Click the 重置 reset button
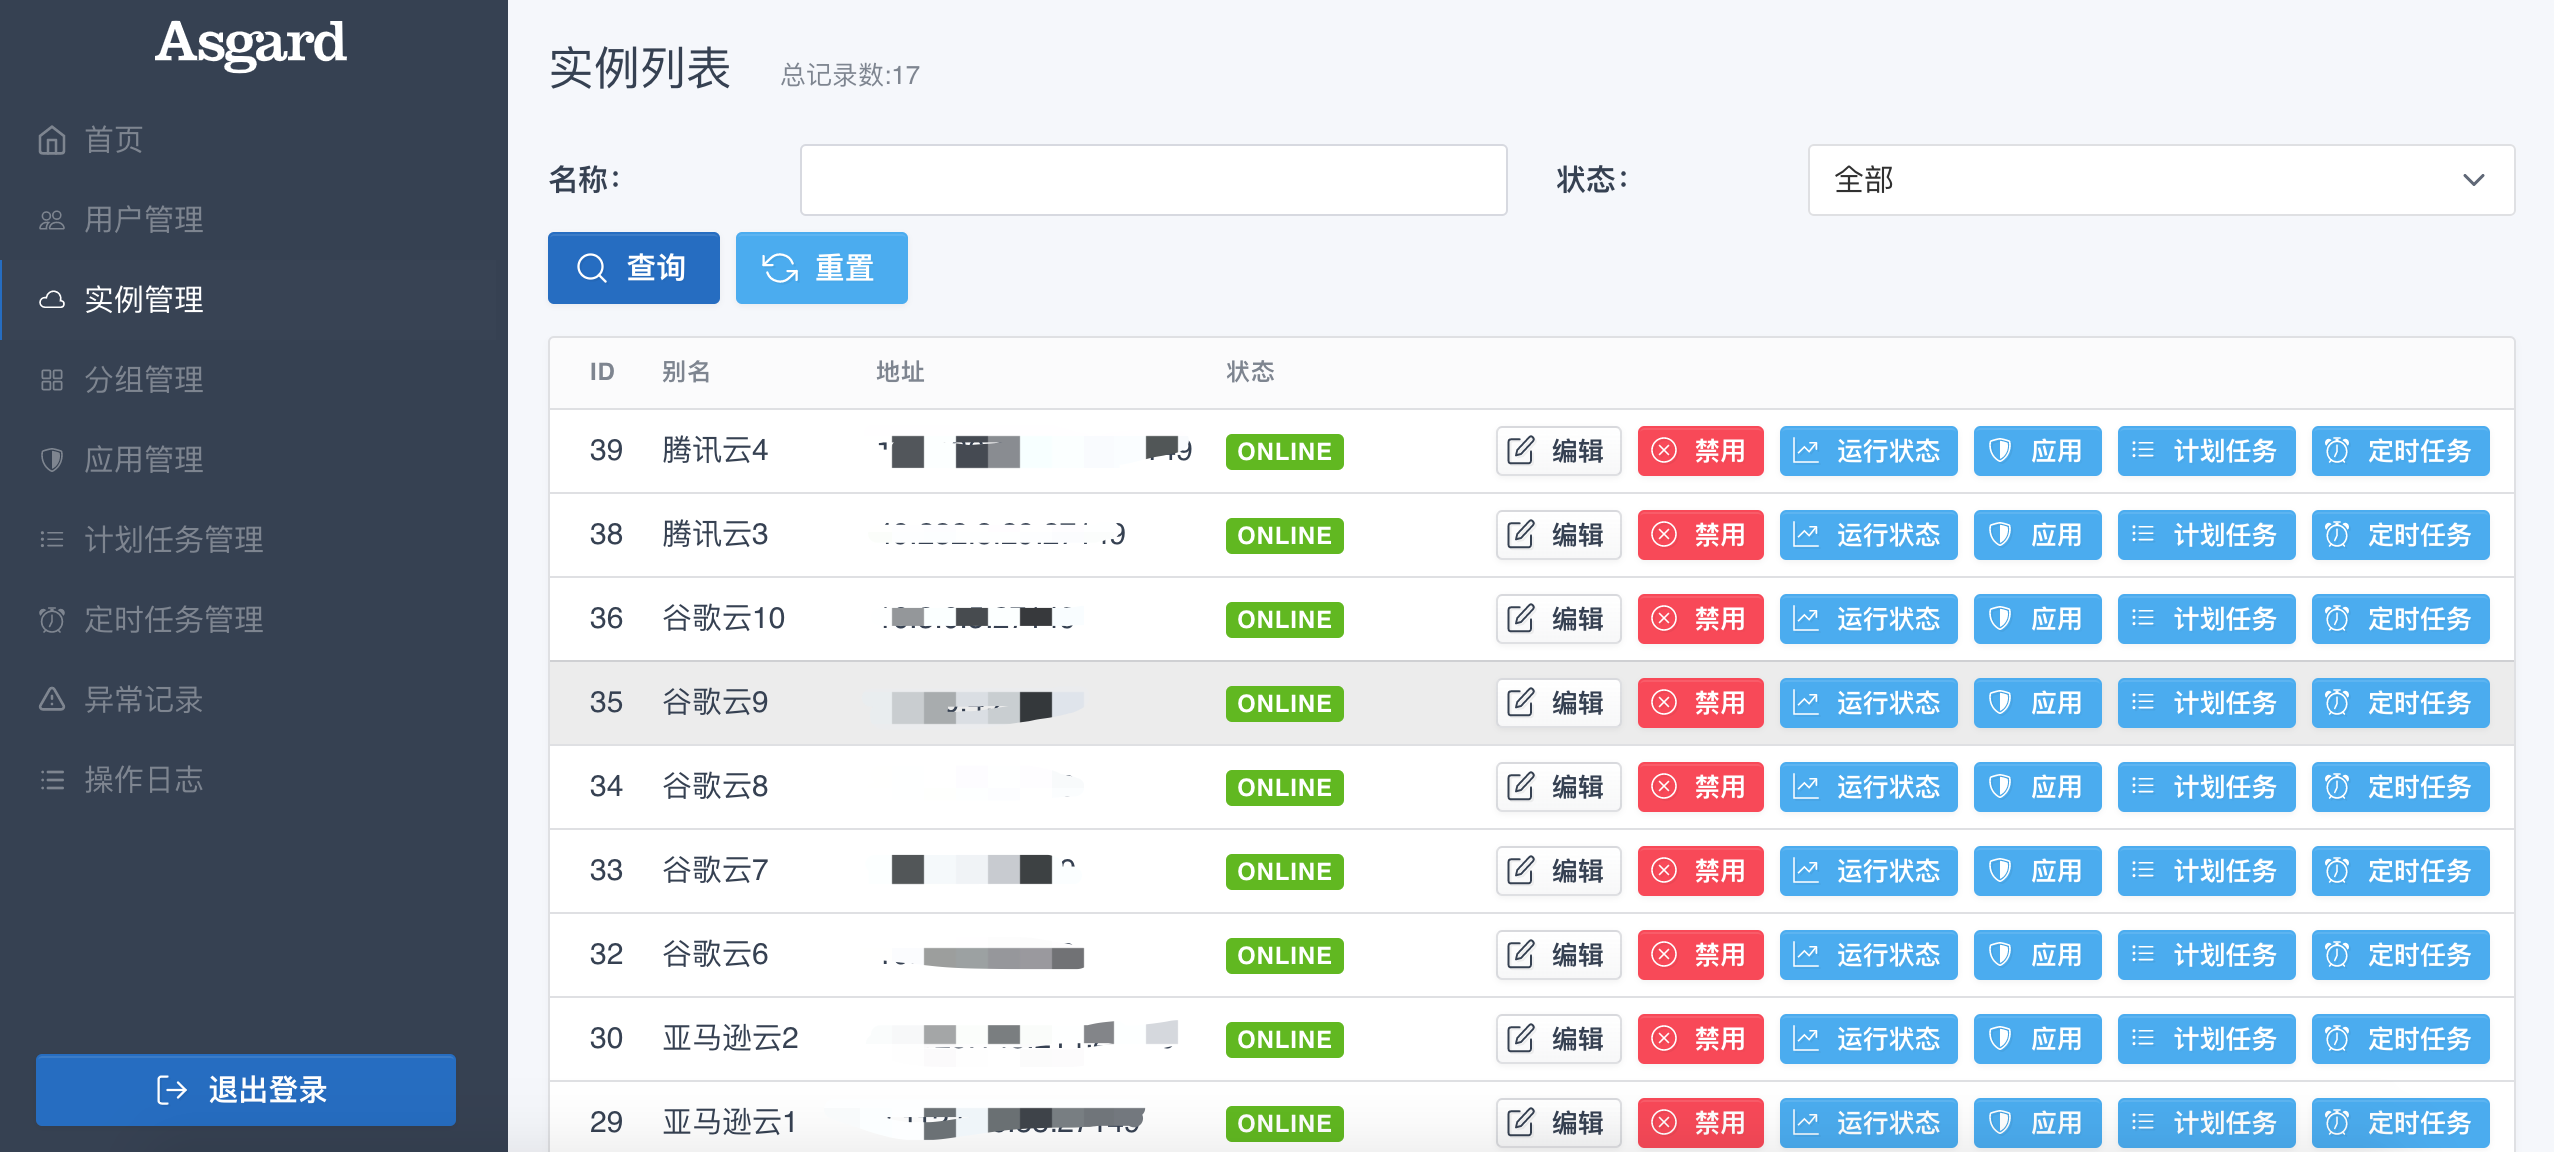 click(x=821, y=268)
